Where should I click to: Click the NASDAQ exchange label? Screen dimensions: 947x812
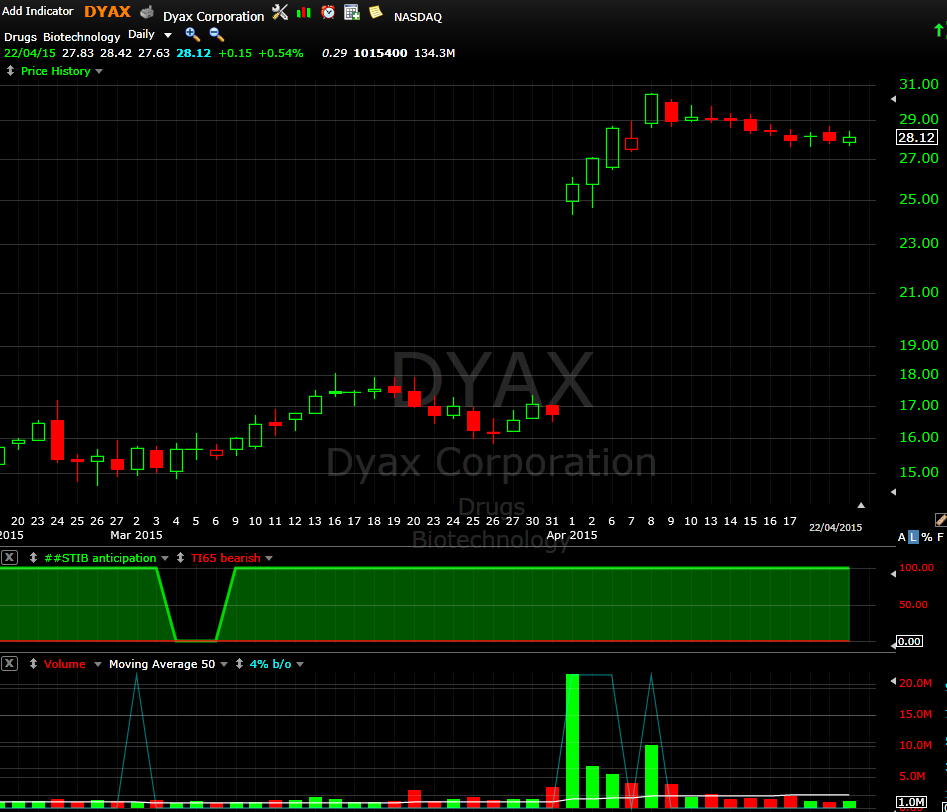coord(418,17)
